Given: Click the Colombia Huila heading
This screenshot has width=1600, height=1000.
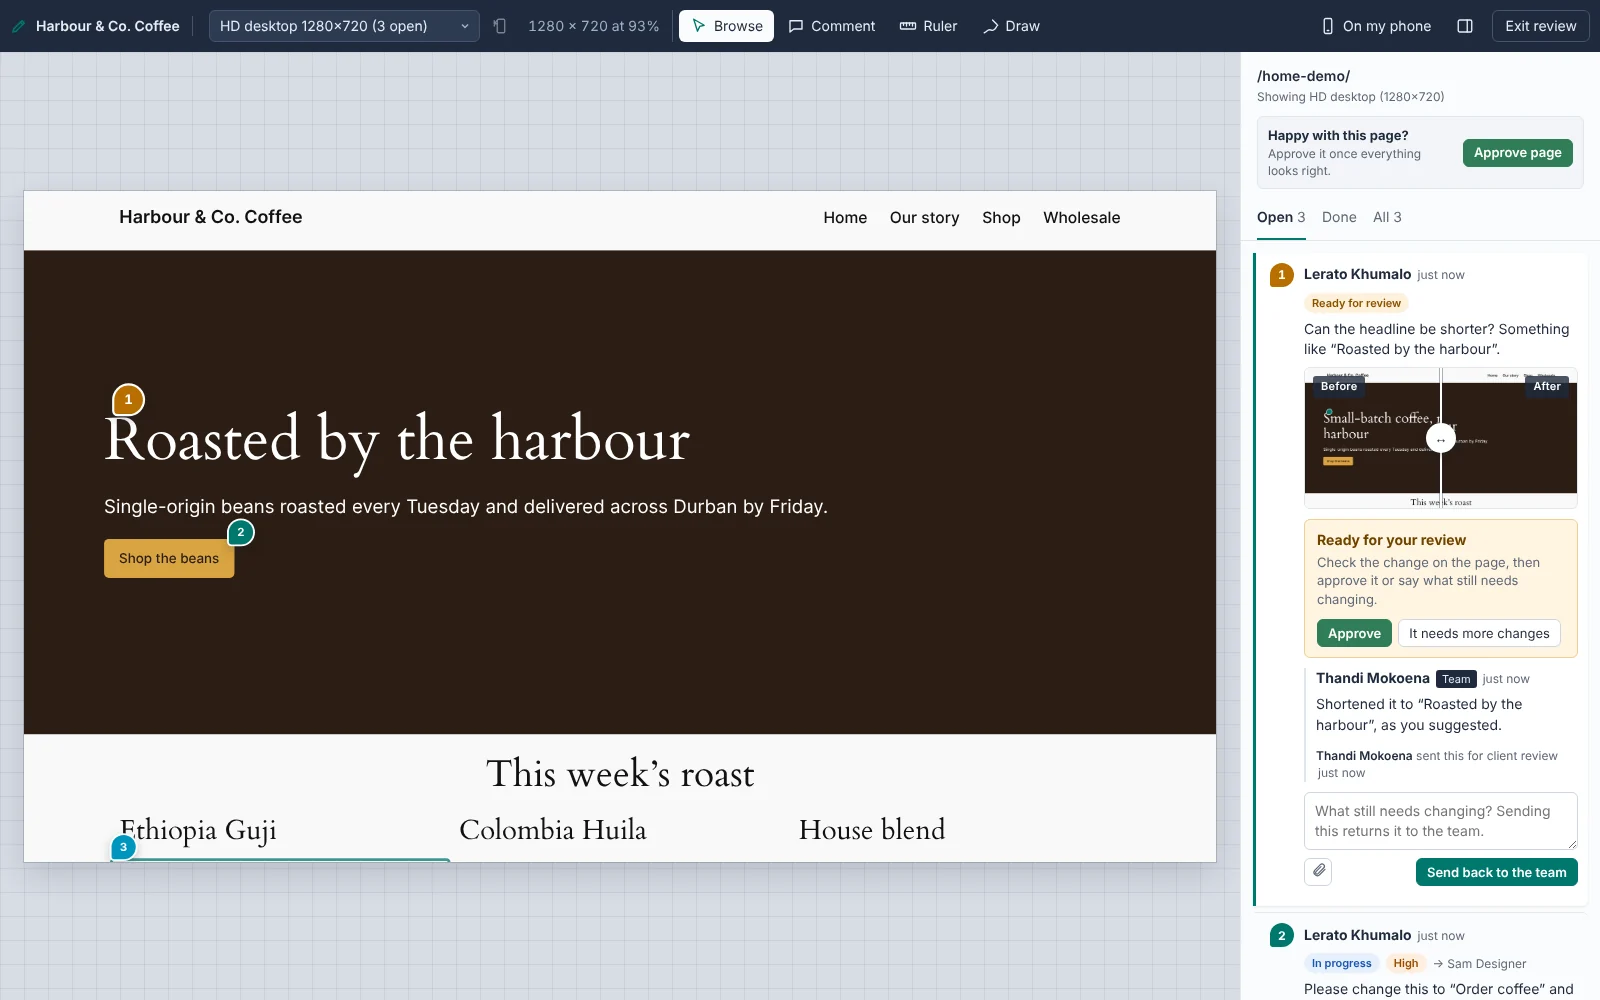Looking at the screenshot, I should pos(553,830).
